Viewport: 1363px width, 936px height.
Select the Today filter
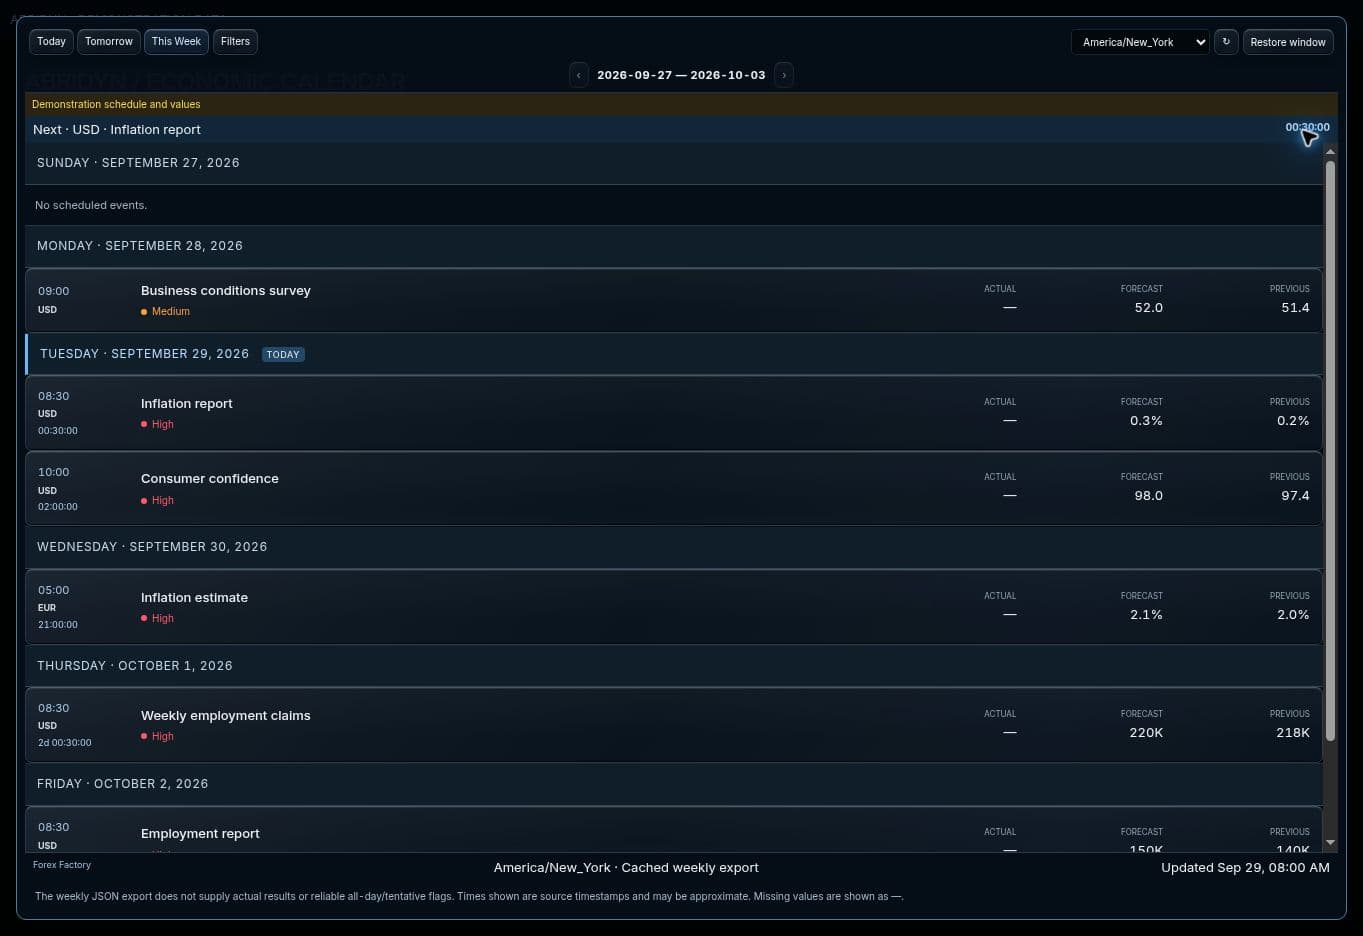tap(51, 41)
